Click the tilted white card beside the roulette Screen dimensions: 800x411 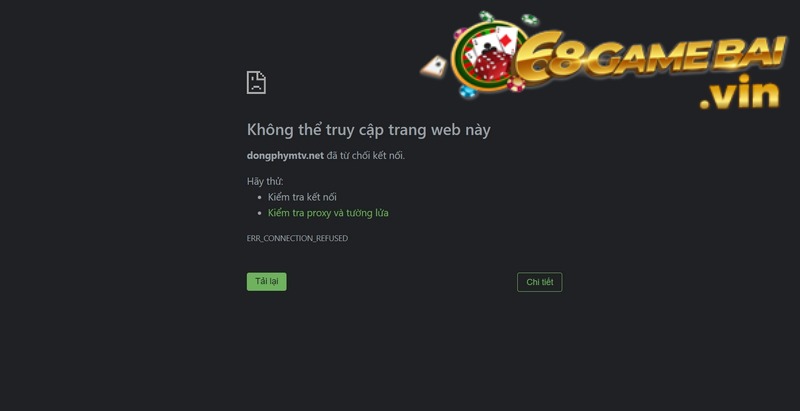(x=434, y=67)
